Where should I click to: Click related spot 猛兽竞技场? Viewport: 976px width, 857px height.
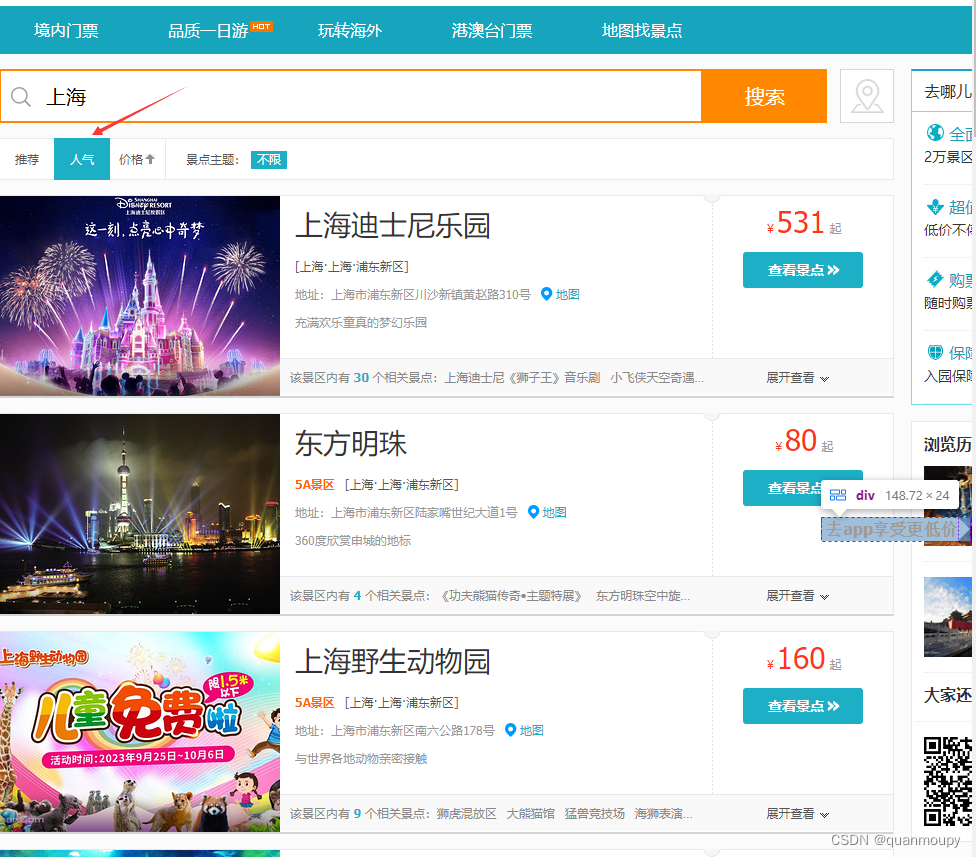pyautogui.click(x=594, y=813)
